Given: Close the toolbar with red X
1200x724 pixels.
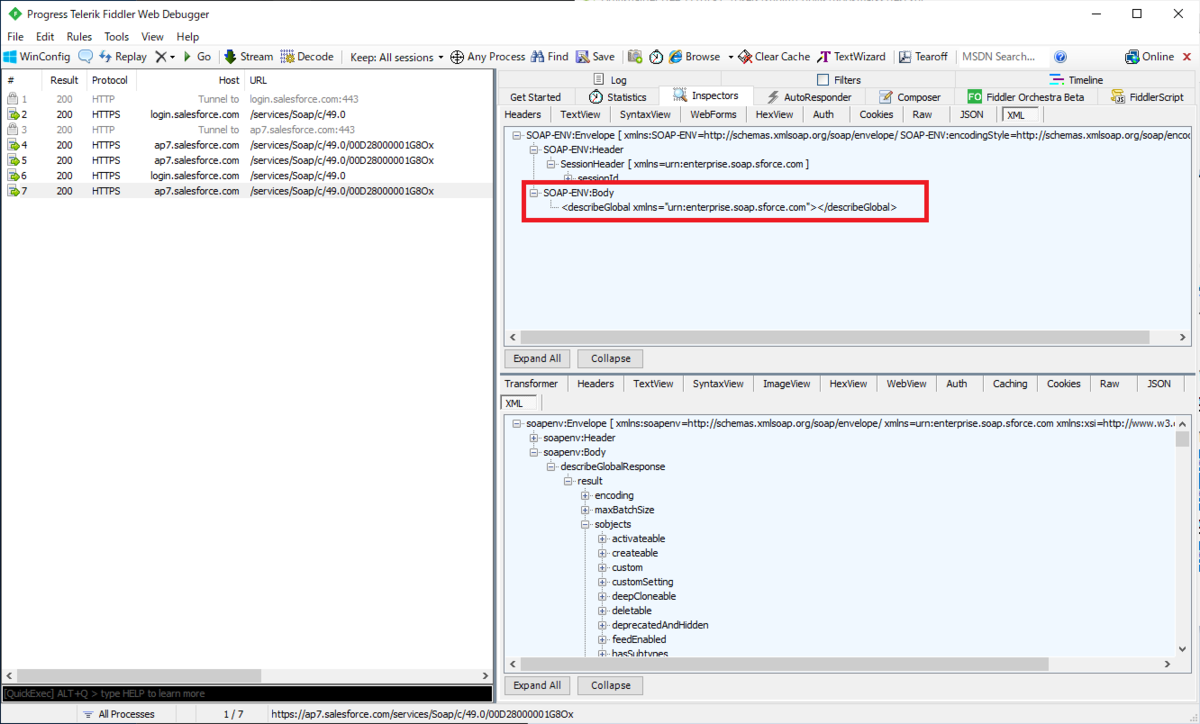Looking at the screenshot, I should (1186, 57).
